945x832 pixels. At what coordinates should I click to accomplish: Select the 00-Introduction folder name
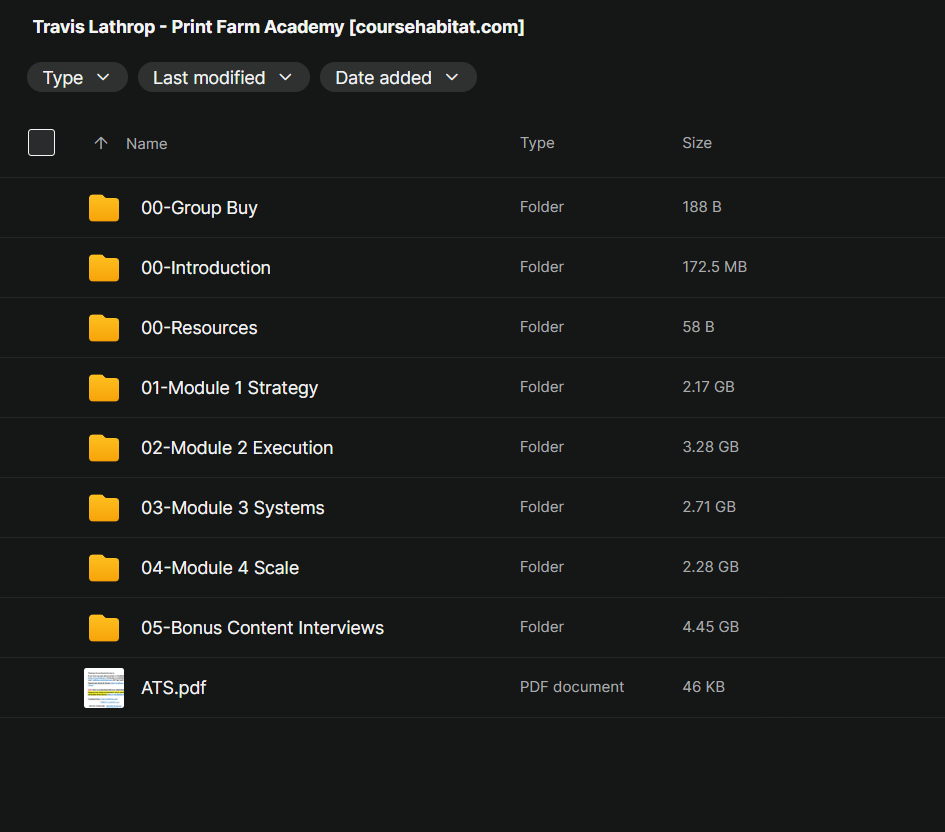[x=206, y=268]
